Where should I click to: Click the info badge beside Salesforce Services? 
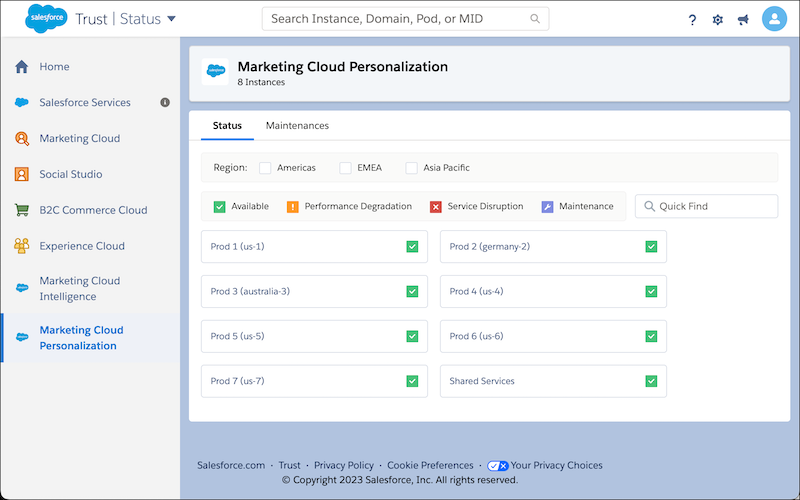[165, 103]
